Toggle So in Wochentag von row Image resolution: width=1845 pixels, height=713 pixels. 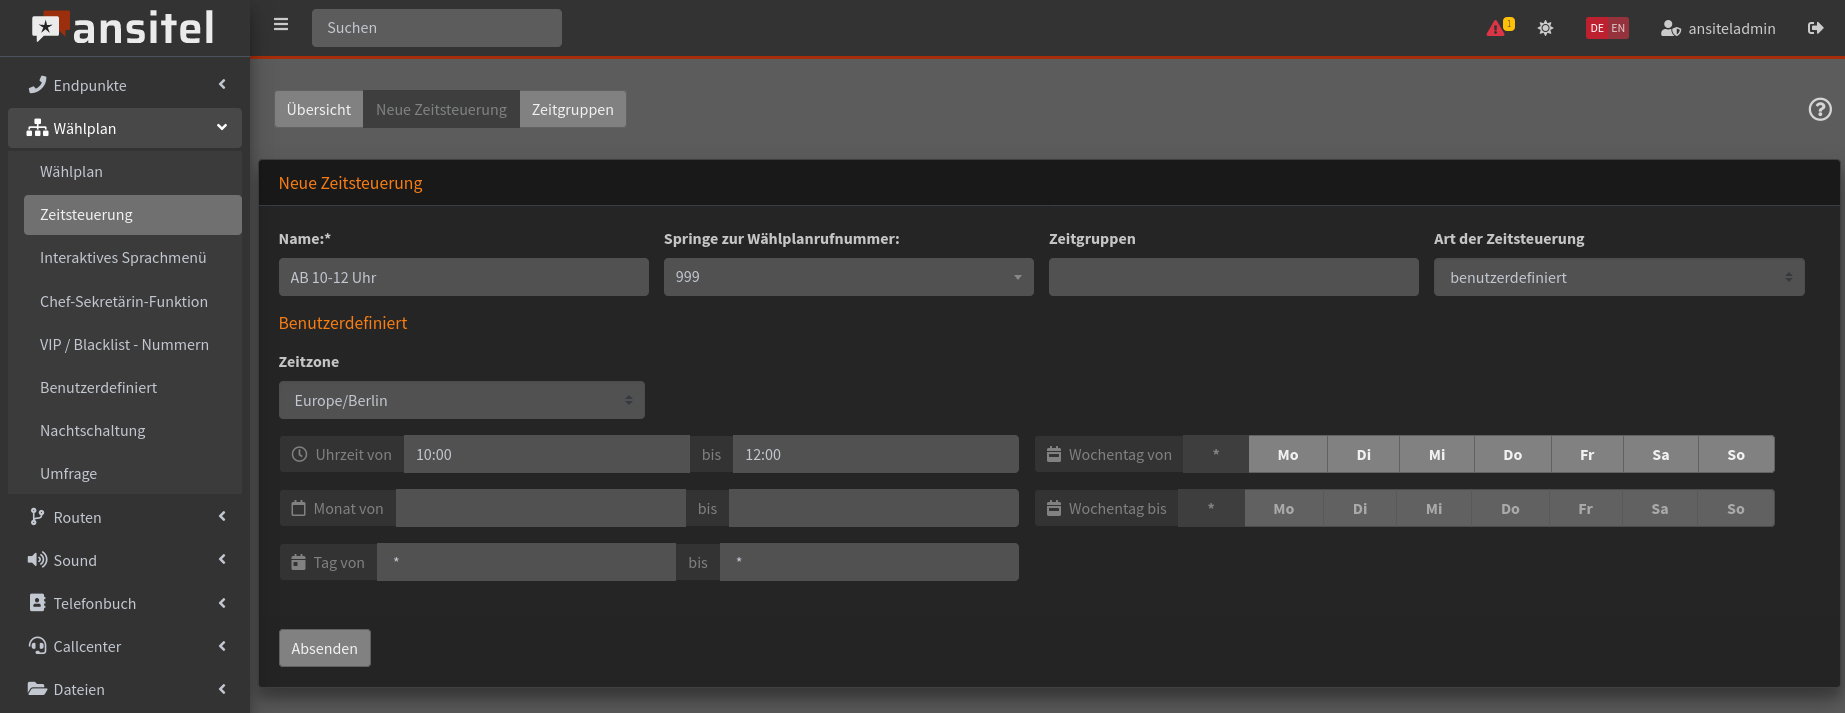click(1736, 455)
